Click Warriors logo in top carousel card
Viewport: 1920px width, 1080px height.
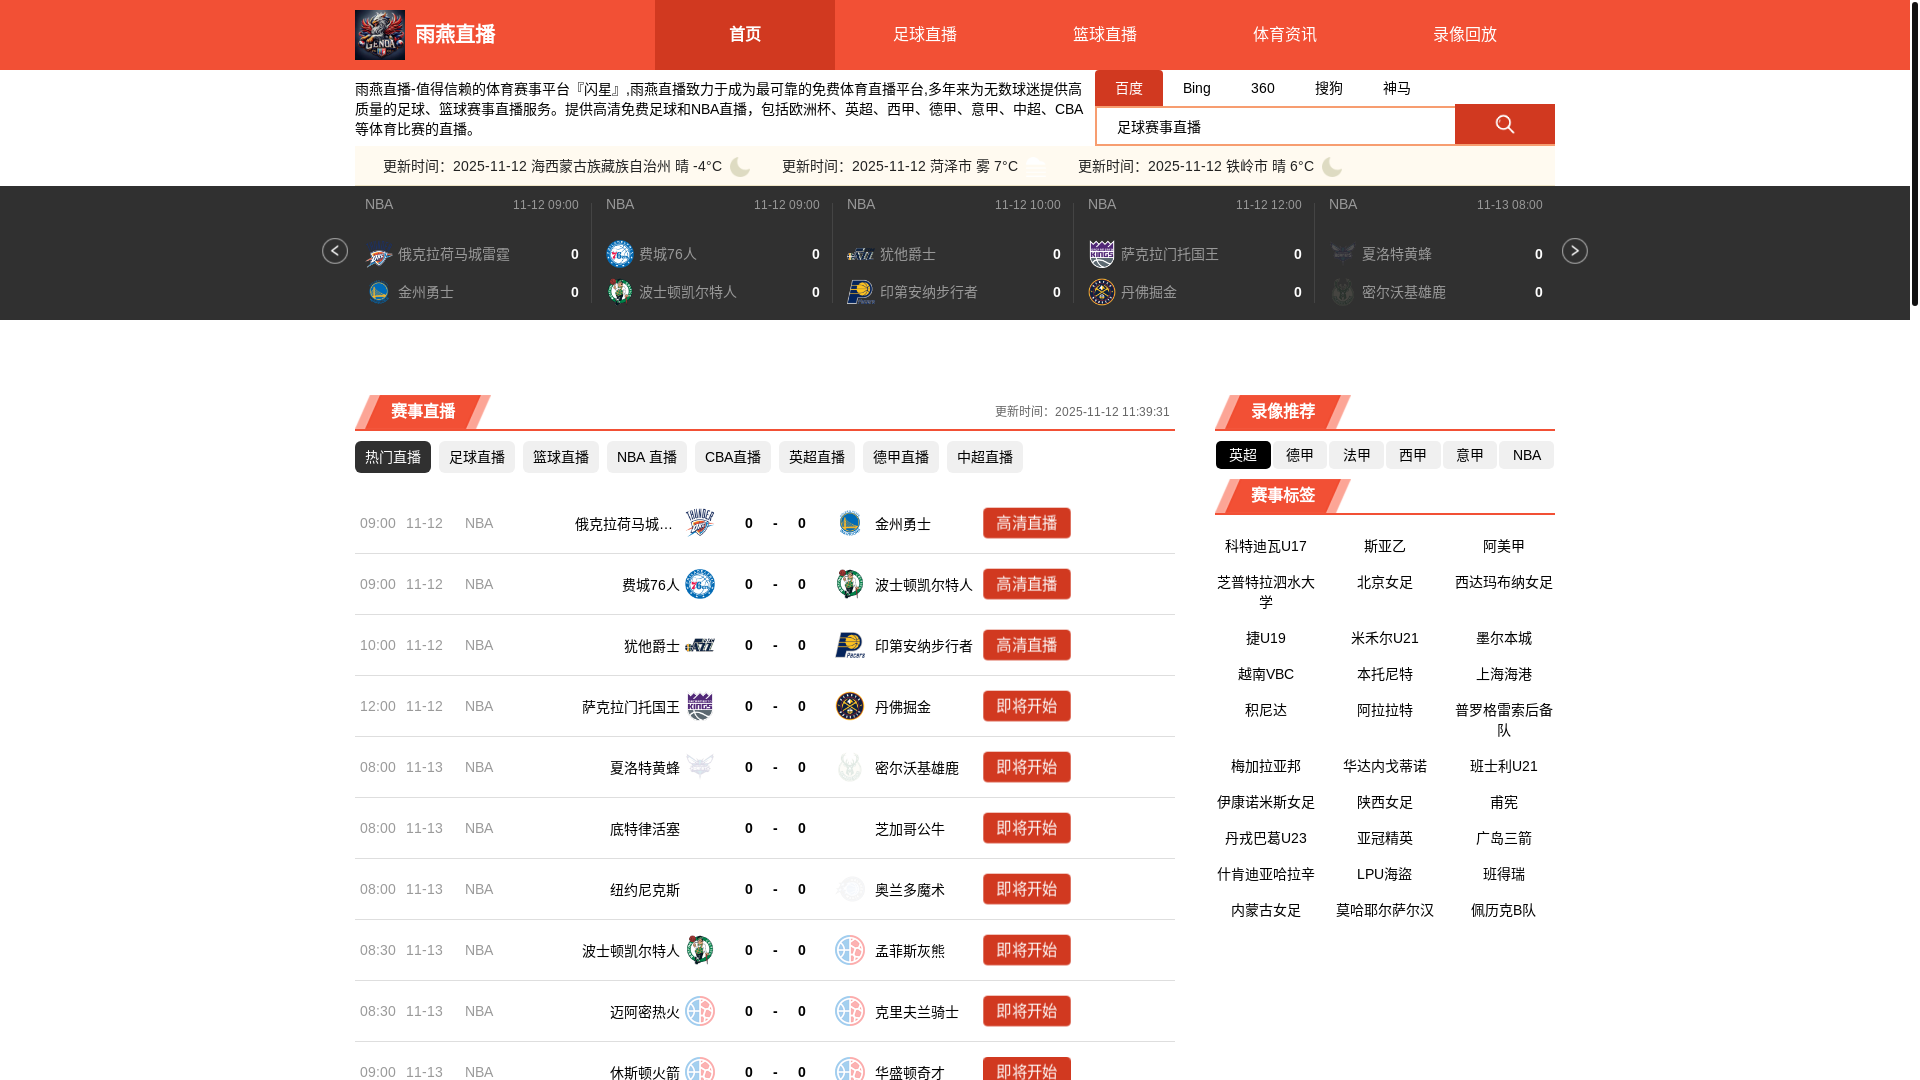pos(379,292)
